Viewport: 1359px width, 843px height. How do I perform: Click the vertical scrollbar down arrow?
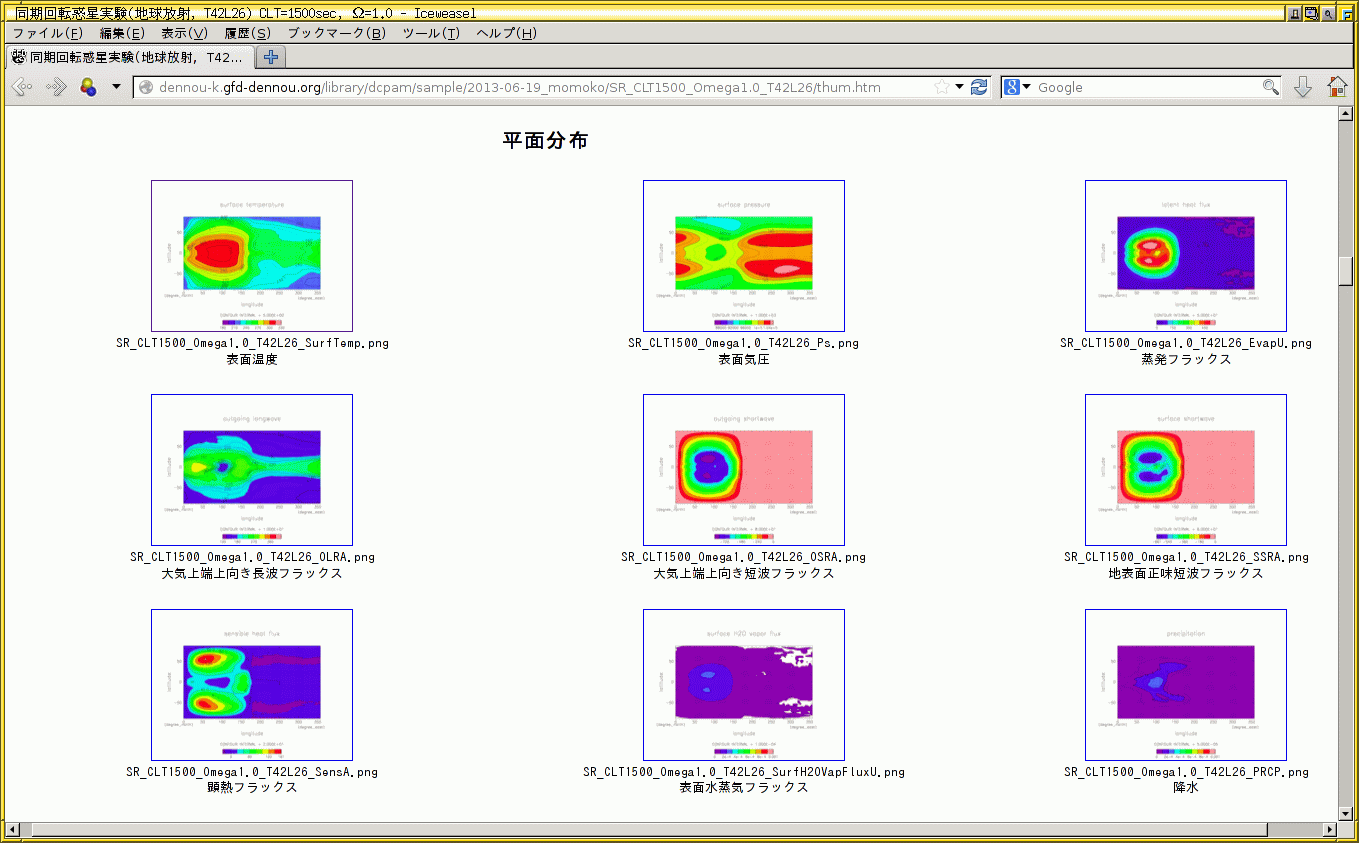tap(1345, 813)
